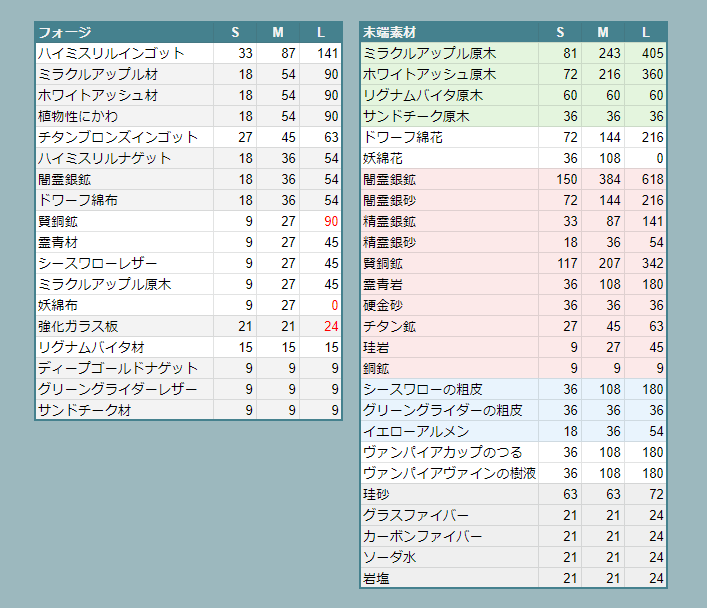This screenshot has height=608, width=707.
Task: Click the ドワーフ綿花 cell
Action: pos(450,137)
